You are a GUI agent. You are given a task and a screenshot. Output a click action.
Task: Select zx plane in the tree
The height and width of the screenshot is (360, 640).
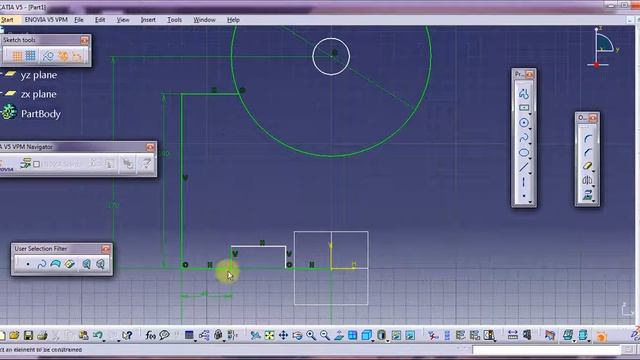tap(39, 94)
